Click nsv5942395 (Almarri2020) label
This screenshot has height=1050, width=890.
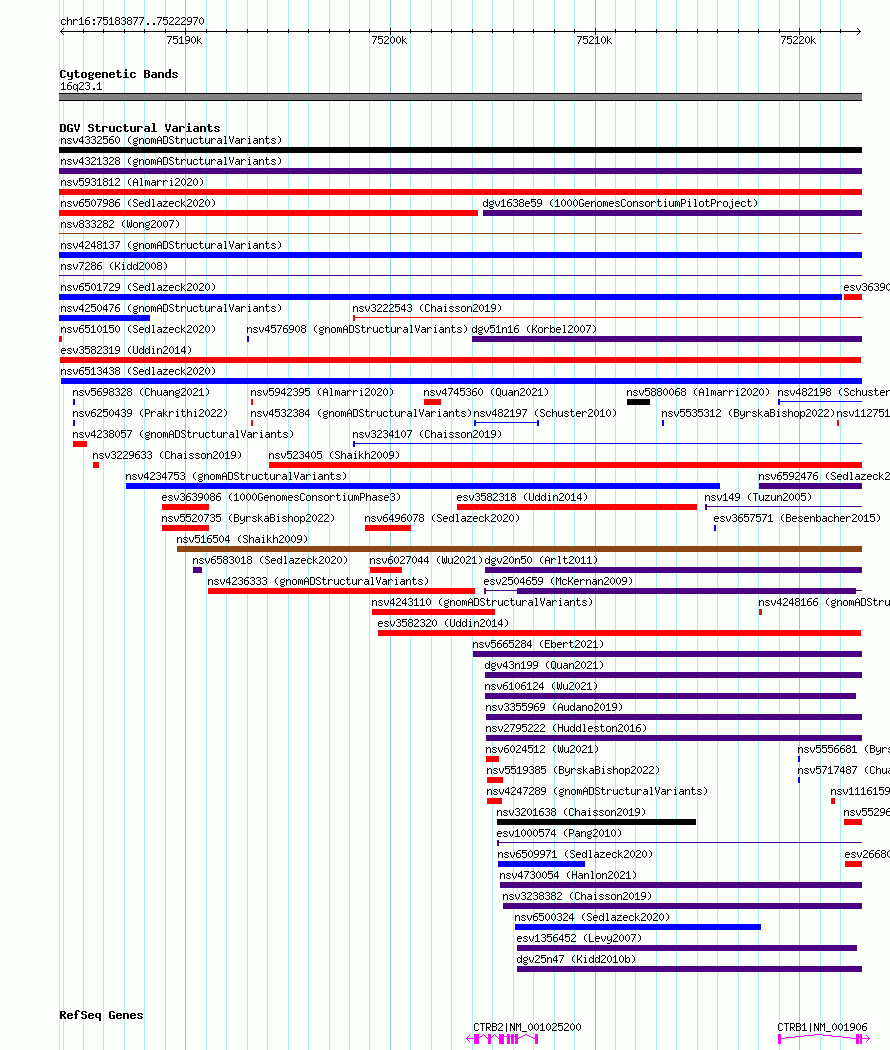click(322, 392)
